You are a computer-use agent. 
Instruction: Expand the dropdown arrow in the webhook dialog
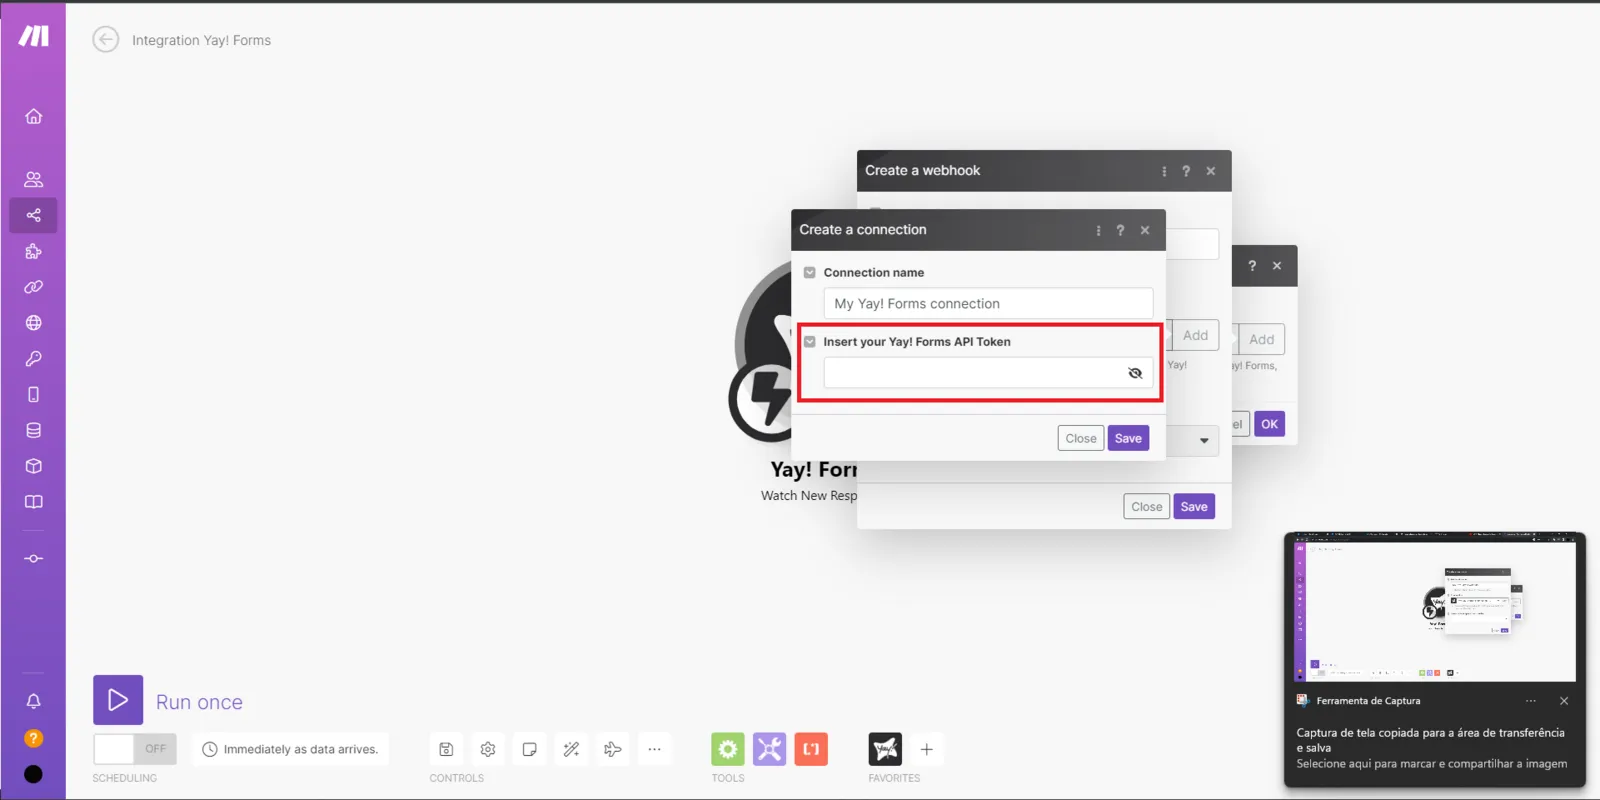1204,441
